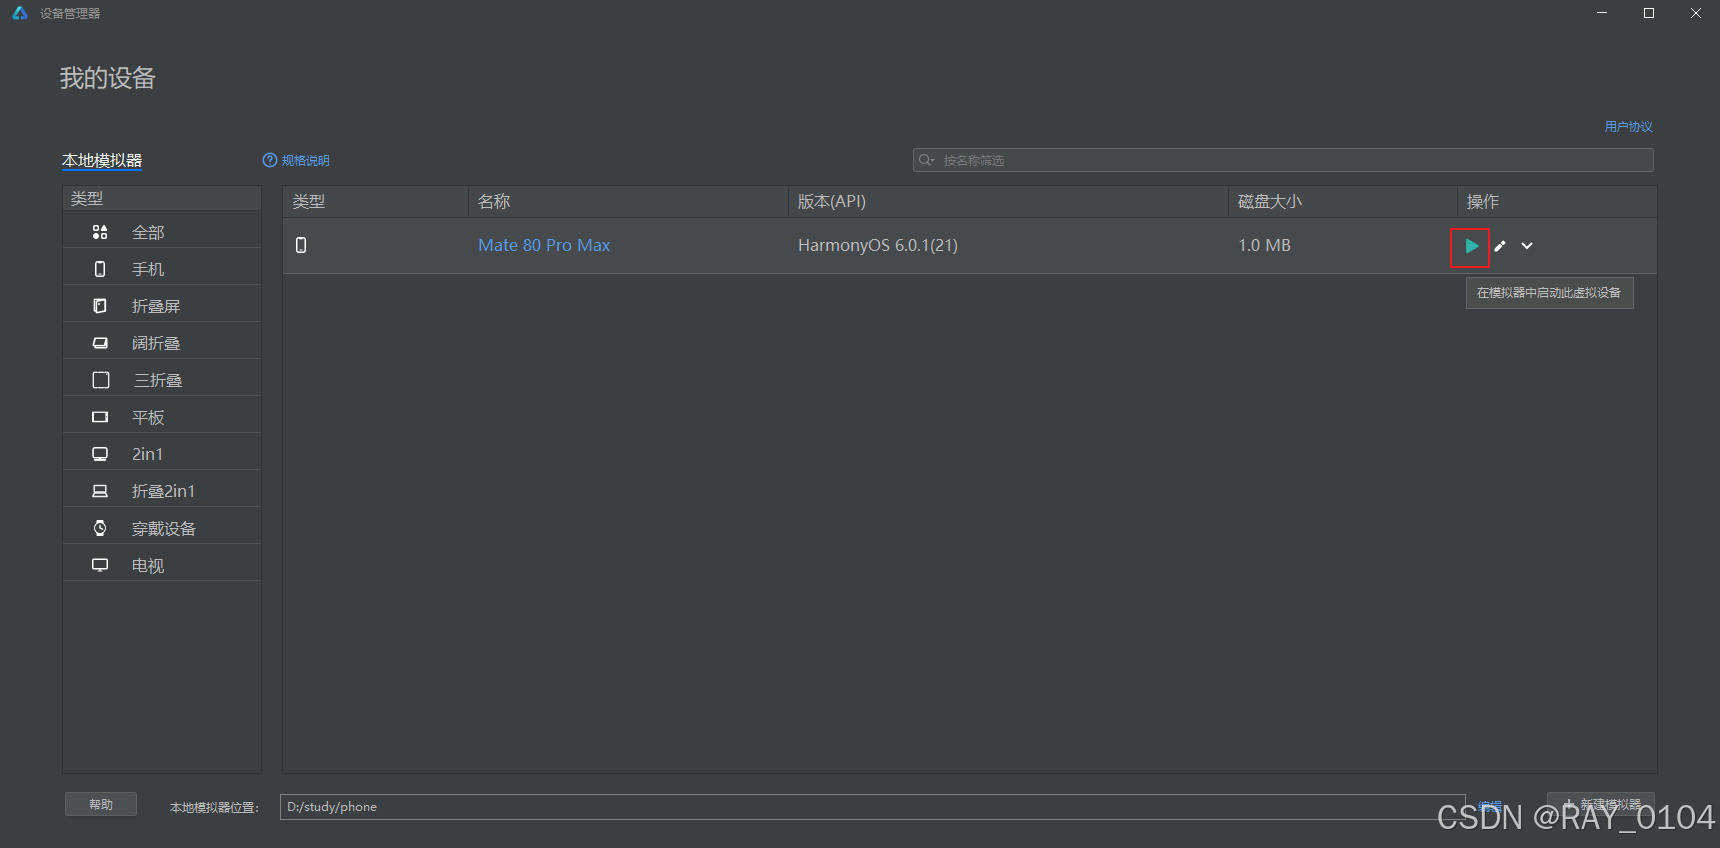
Task: Filter by 手机 phone type
Action: coord(162,269)
